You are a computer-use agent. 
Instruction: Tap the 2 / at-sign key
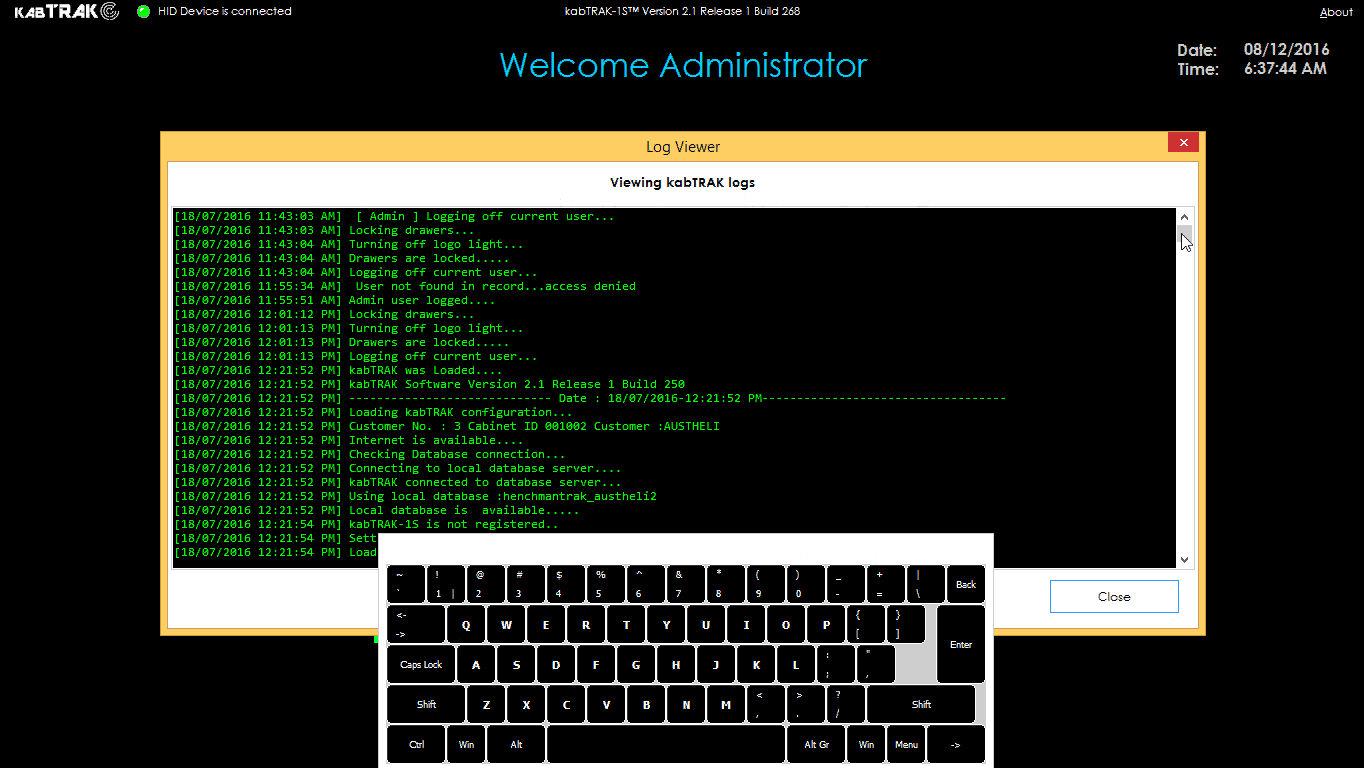pos(486,584)
